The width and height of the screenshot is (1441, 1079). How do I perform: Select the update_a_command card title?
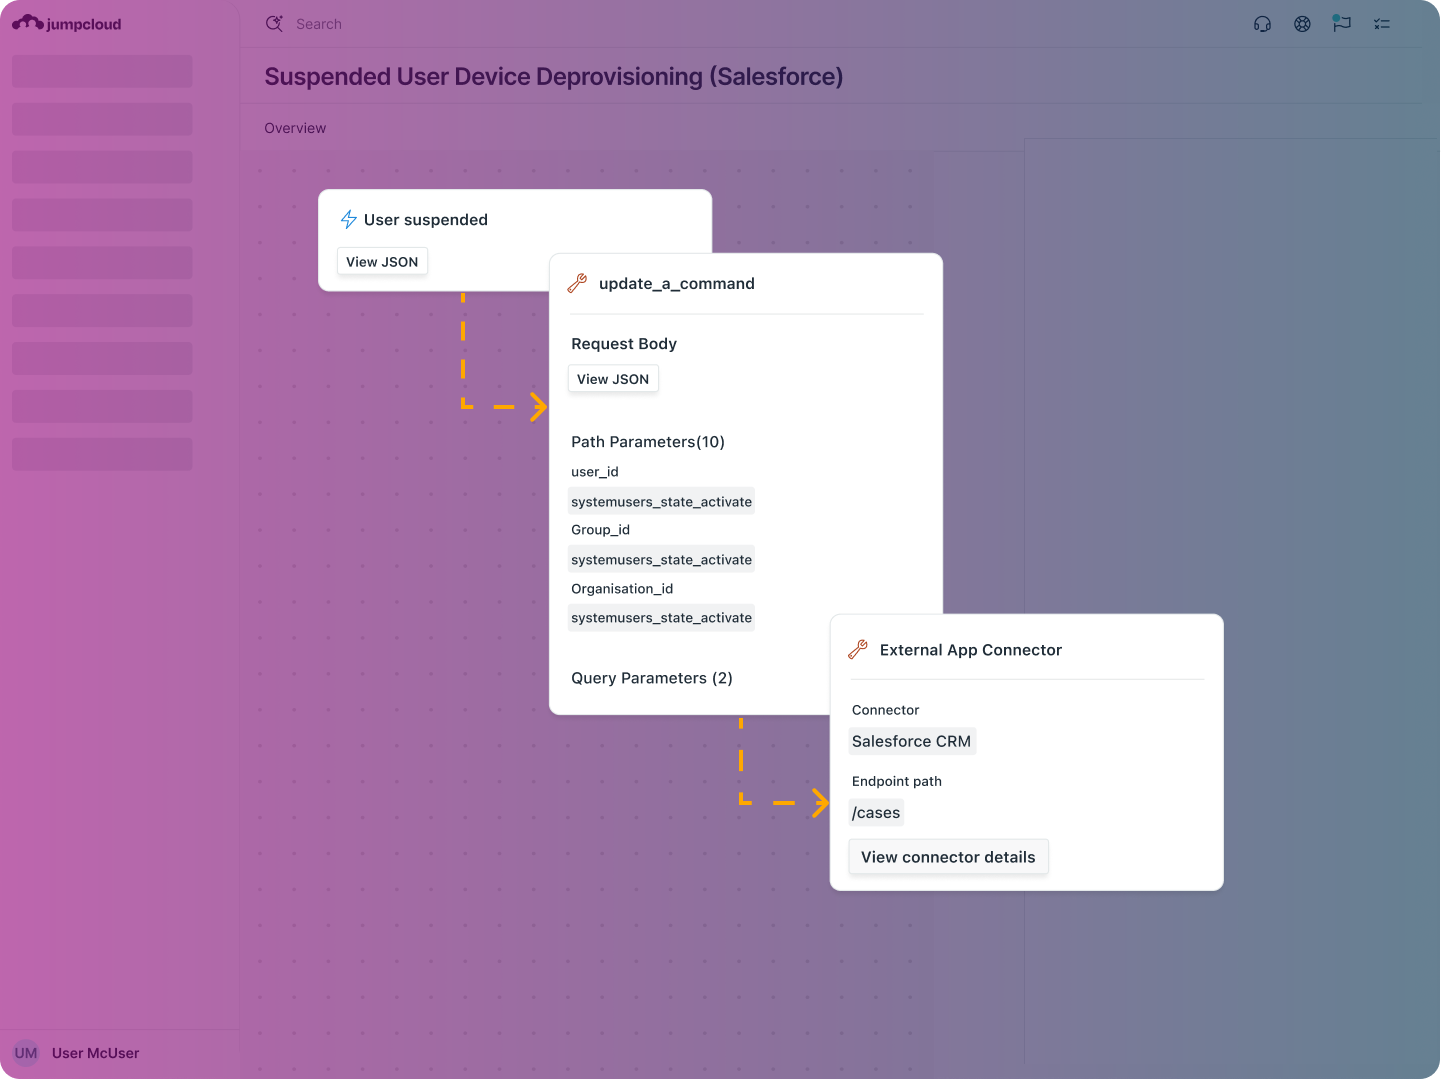677,283
